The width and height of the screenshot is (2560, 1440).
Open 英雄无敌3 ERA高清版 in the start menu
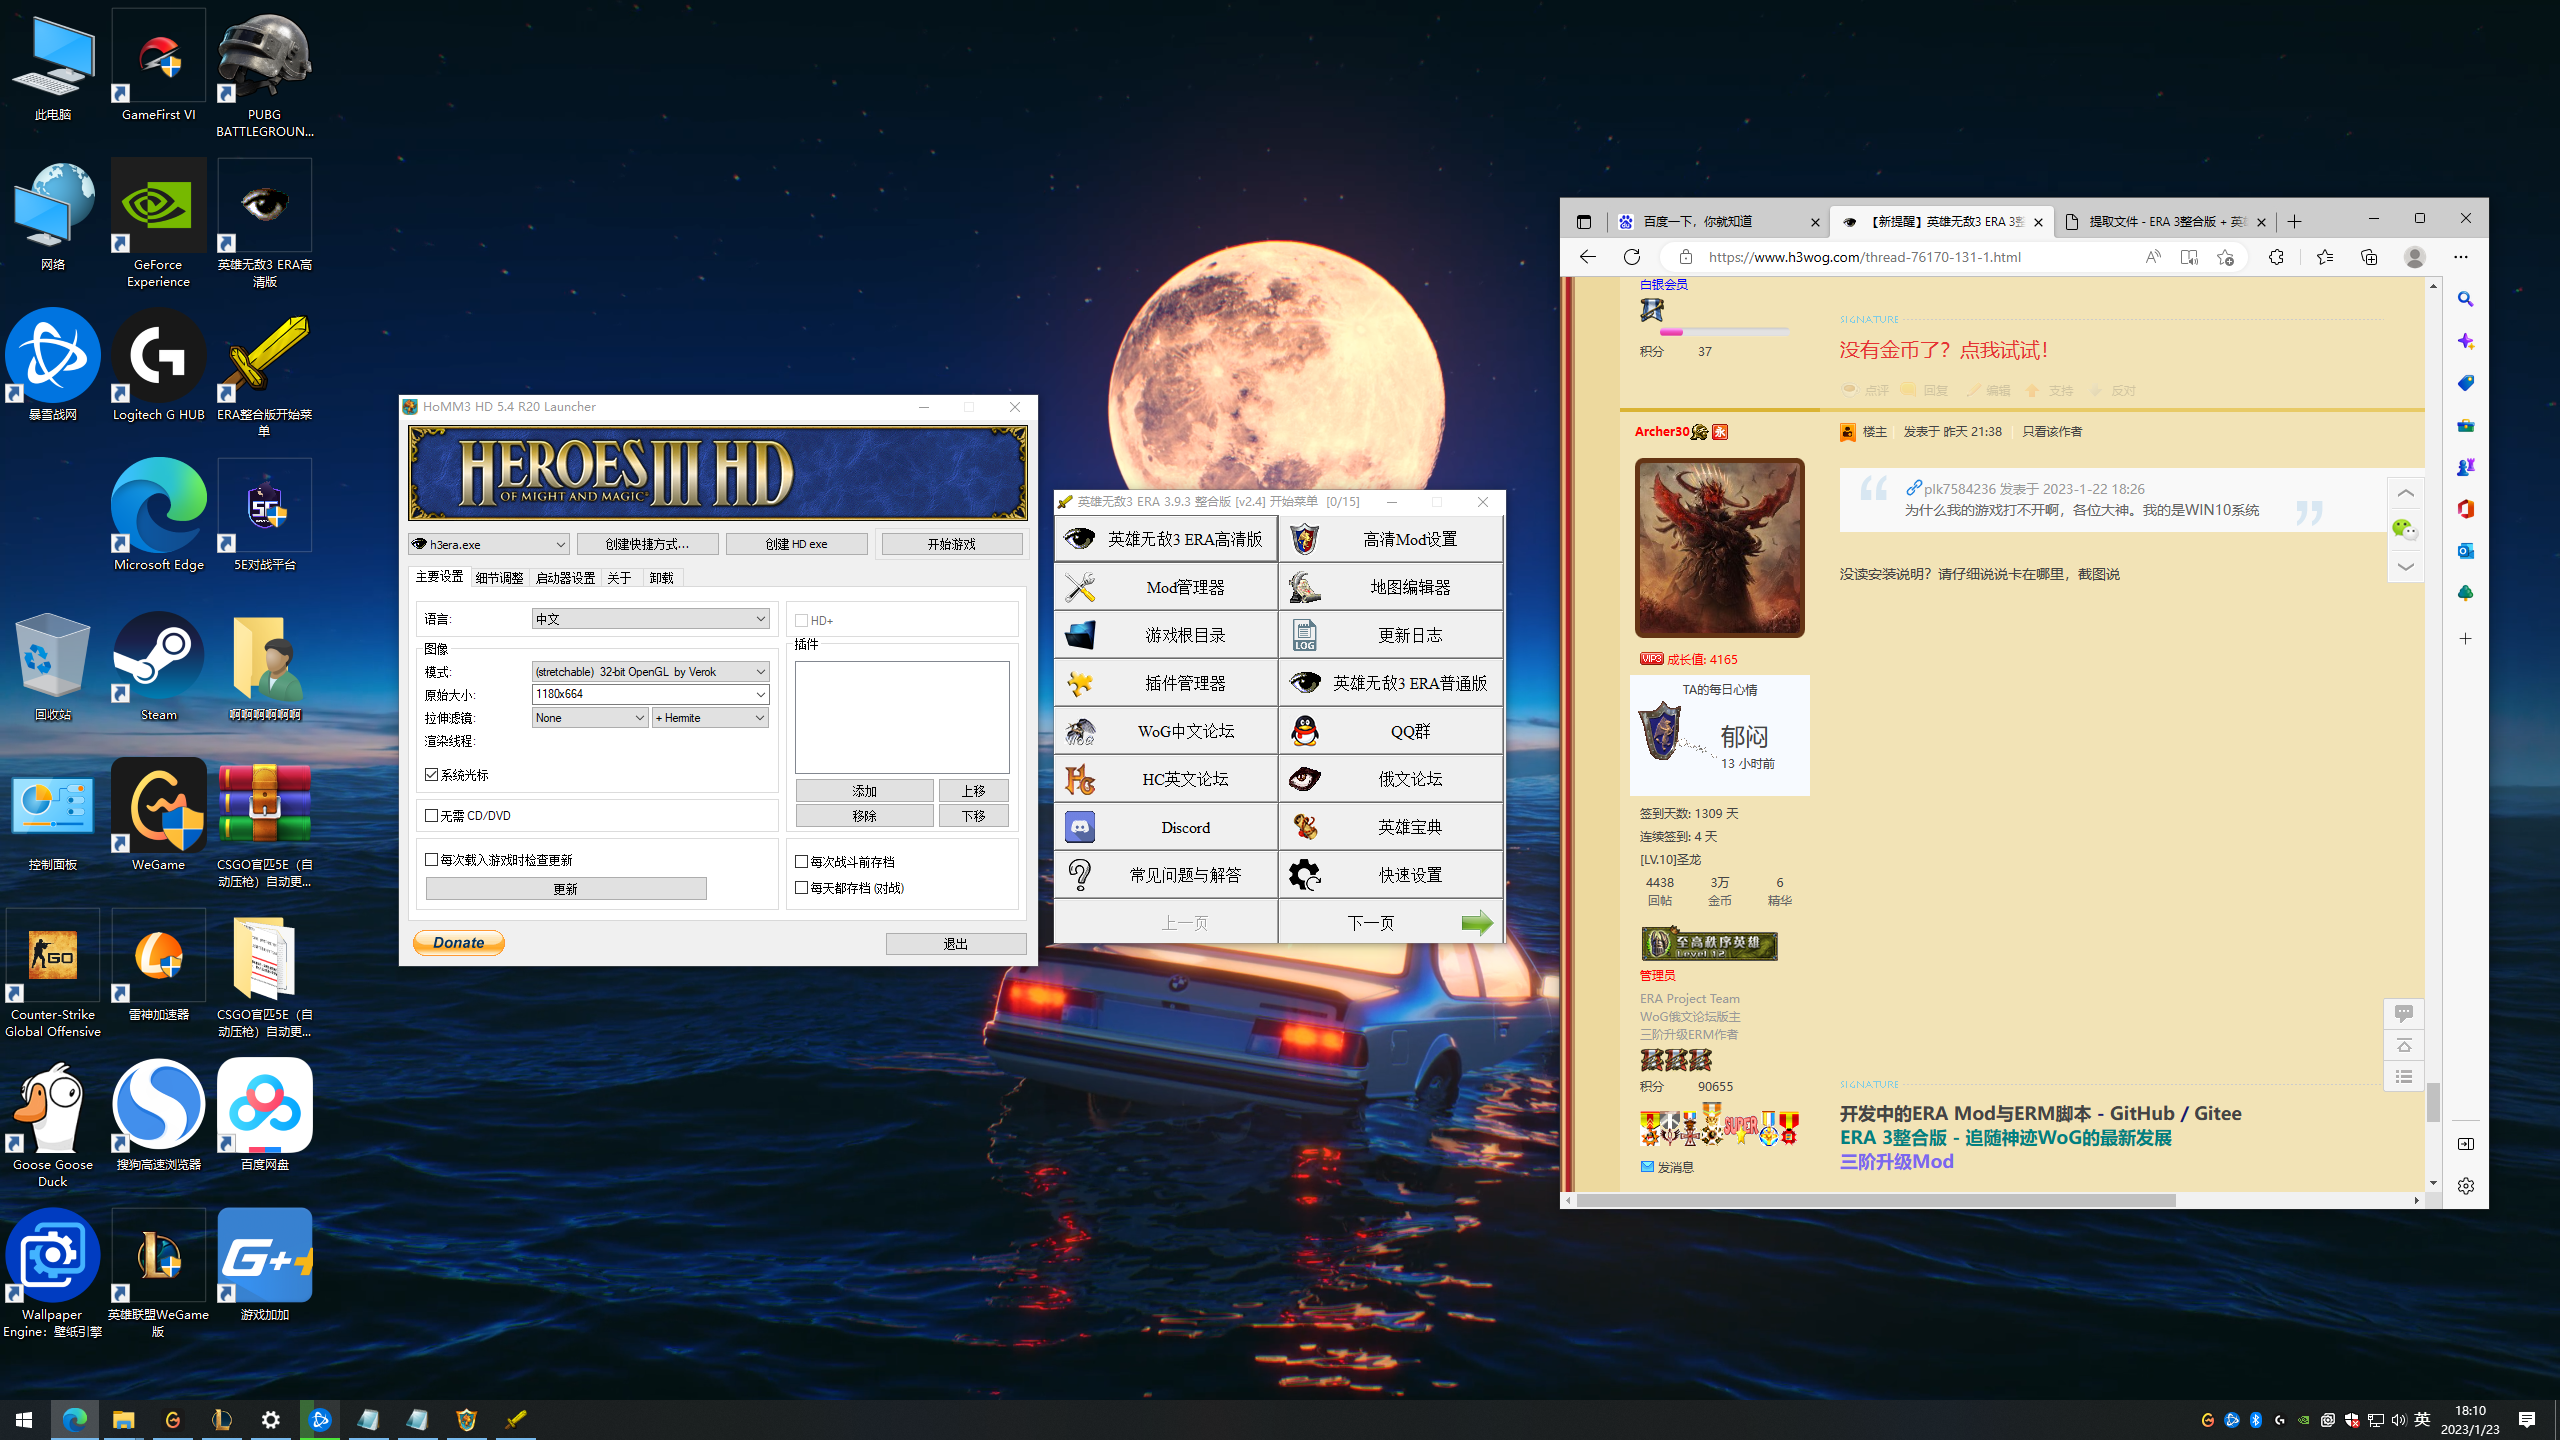click(1165, 539)
